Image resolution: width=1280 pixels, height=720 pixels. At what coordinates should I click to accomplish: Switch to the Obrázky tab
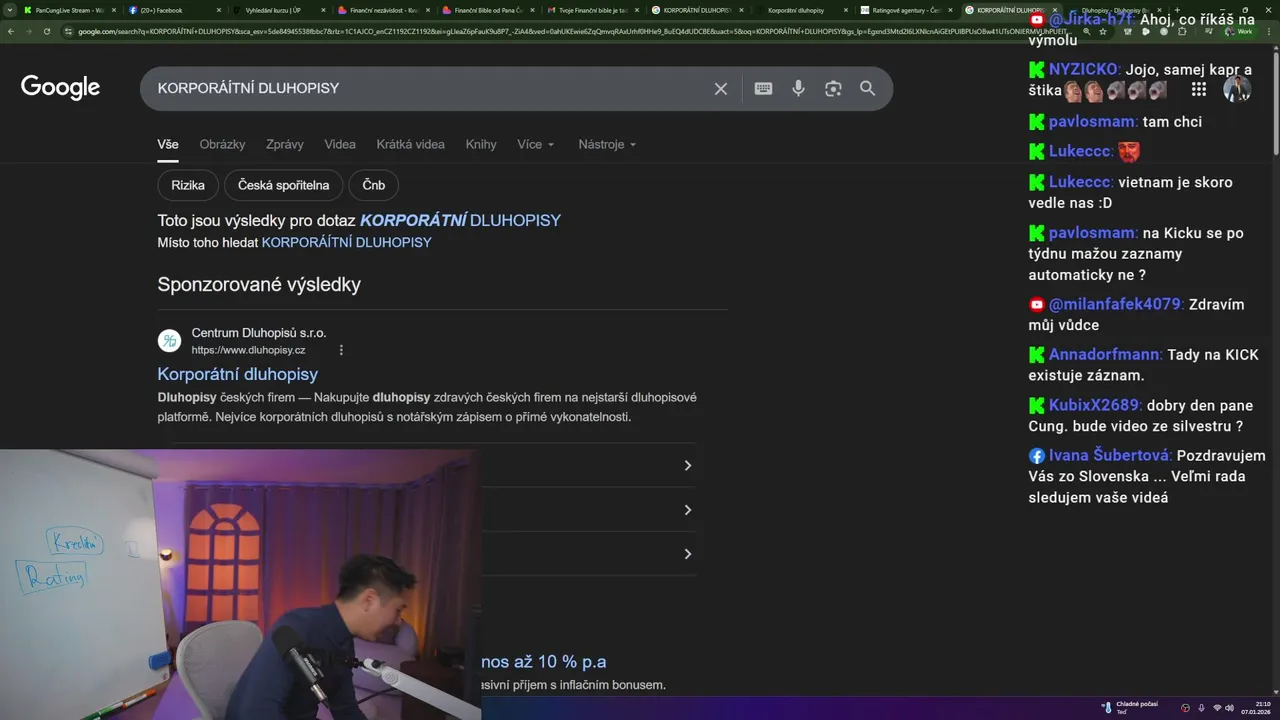[222, 144]
